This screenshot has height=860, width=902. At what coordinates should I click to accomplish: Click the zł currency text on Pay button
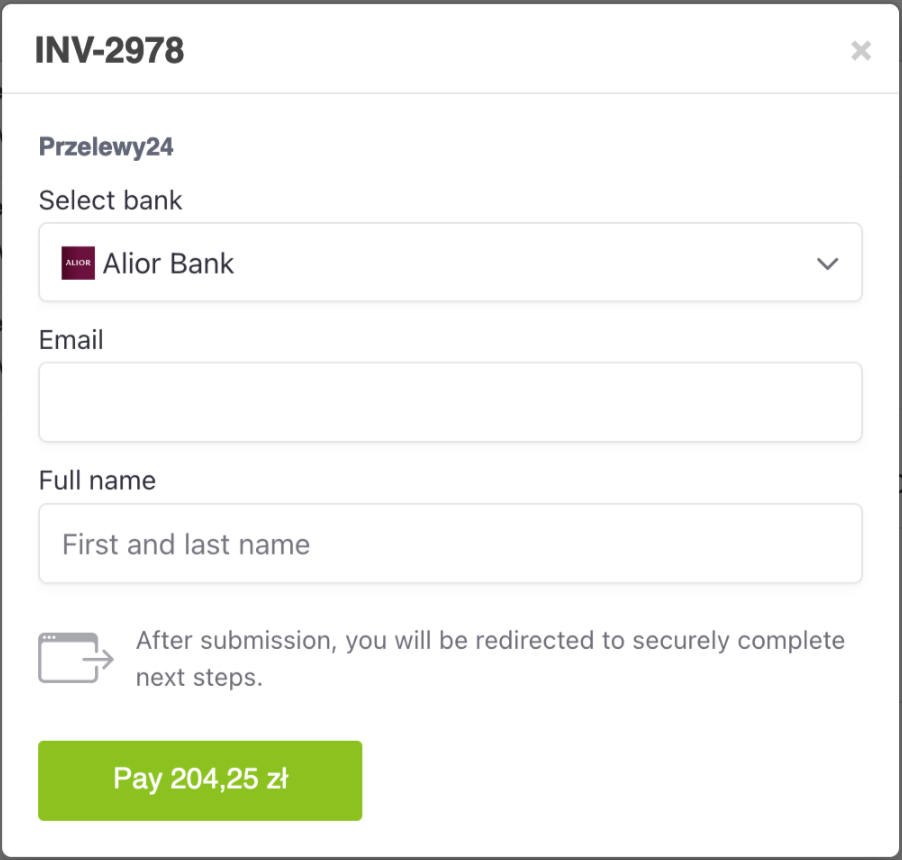point(277,778)
